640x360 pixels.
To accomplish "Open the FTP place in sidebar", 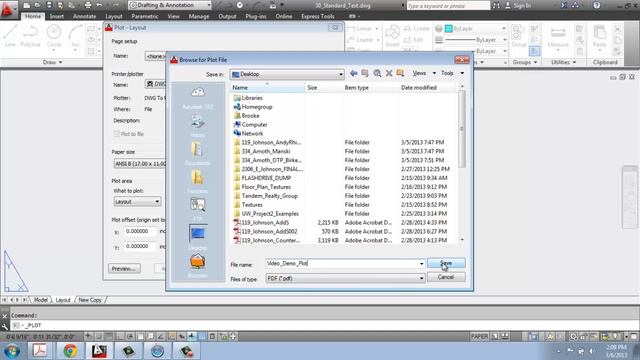I will click(198, 209).
